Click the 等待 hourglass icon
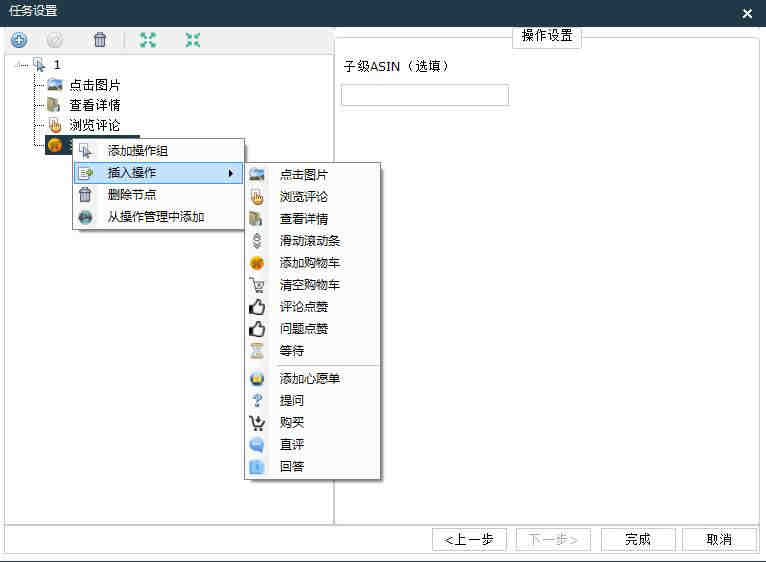This screenshot has height=562, width=766. point(257,351)
